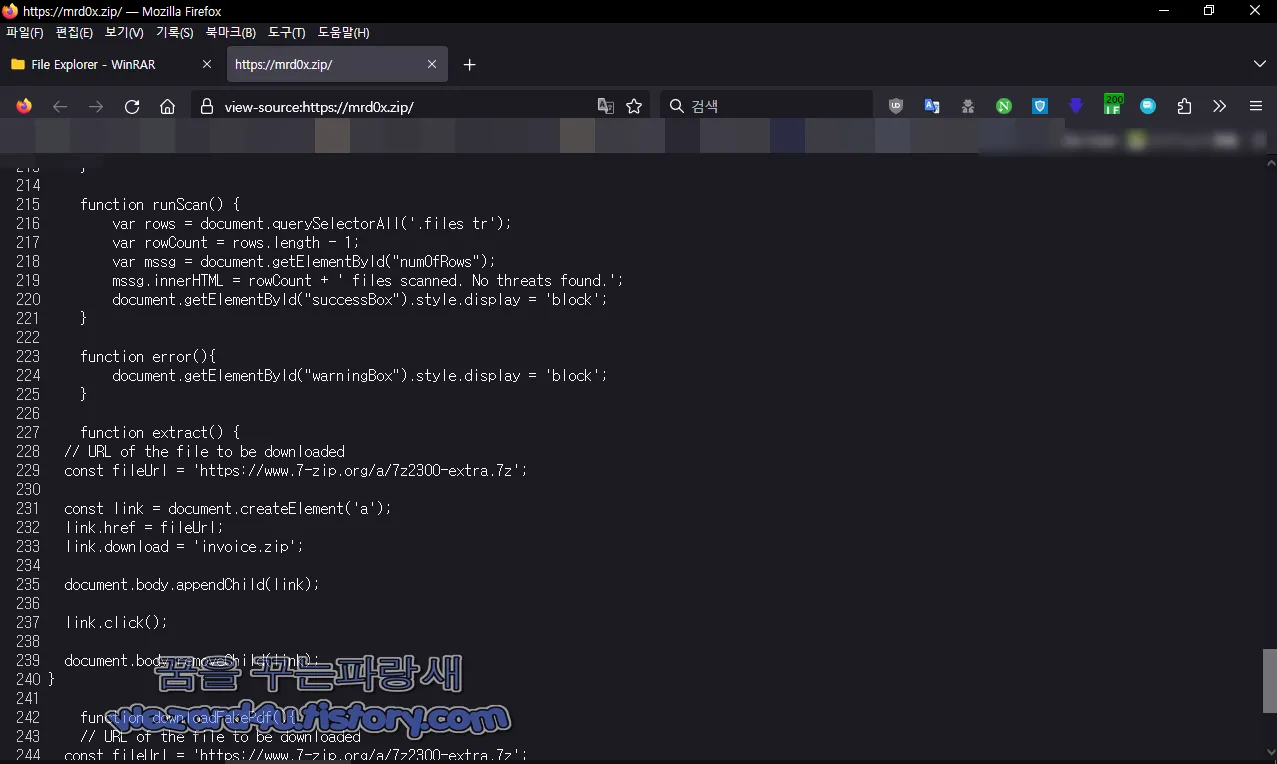Open the 도구(T) menu
This screenshot has width=1277, height=764.
pyautogui.click(x=286, y=33)
